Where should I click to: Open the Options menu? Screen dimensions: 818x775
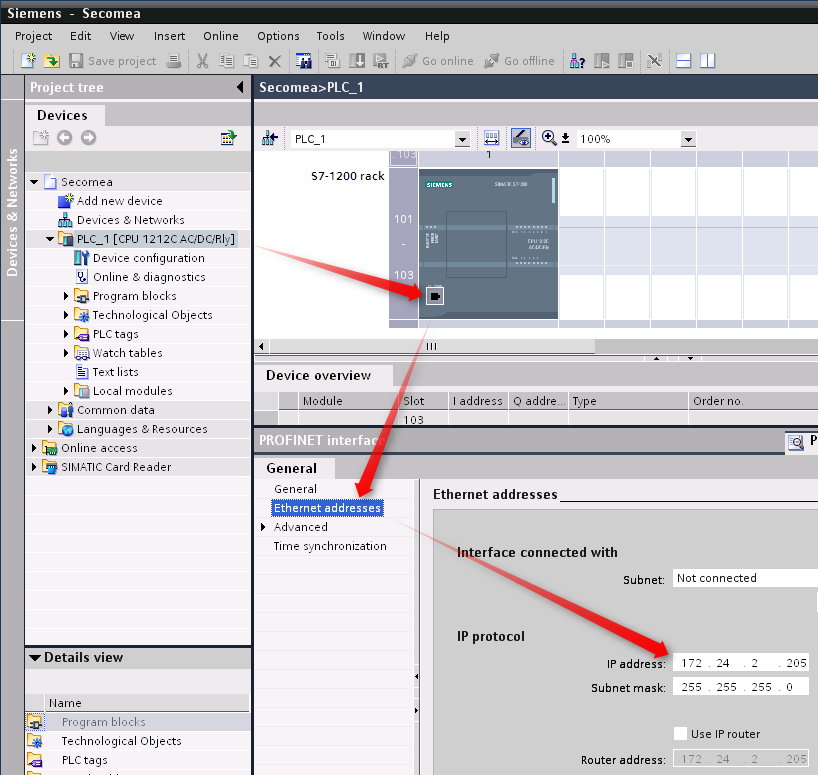pyautogui.click(x=278, y=36)
